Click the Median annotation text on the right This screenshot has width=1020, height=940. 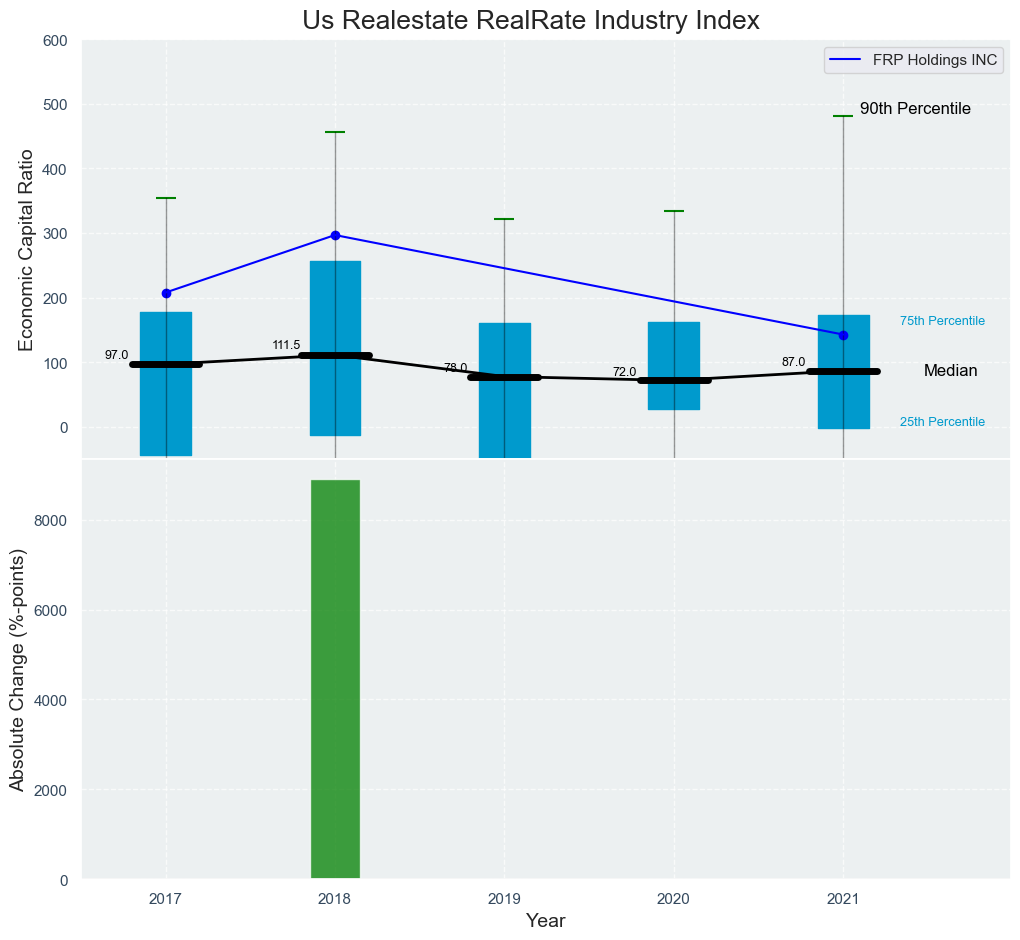pos(950,371)
